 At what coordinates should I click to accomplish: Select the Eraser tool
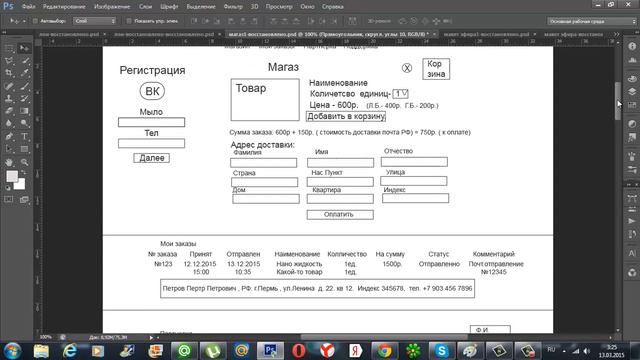coord(9,111)
